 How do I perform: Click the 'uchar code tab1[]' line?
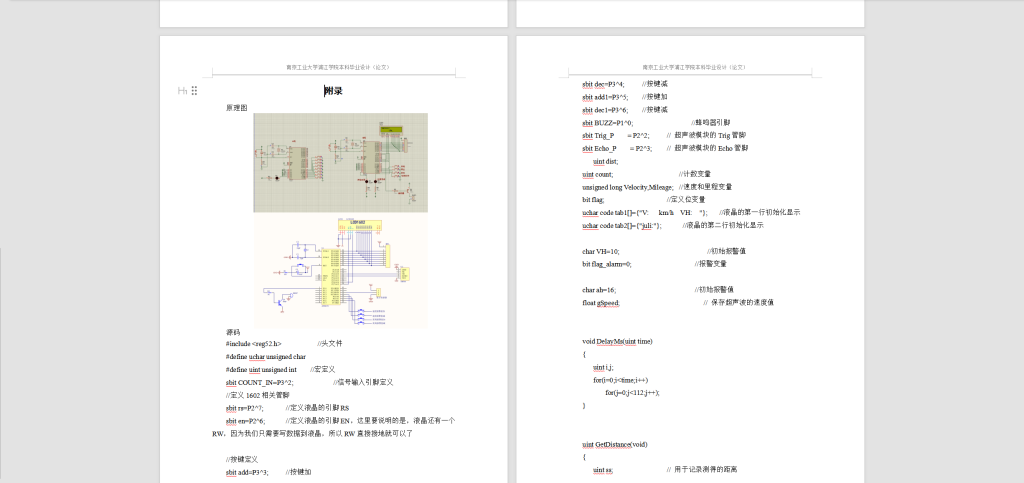645,213
